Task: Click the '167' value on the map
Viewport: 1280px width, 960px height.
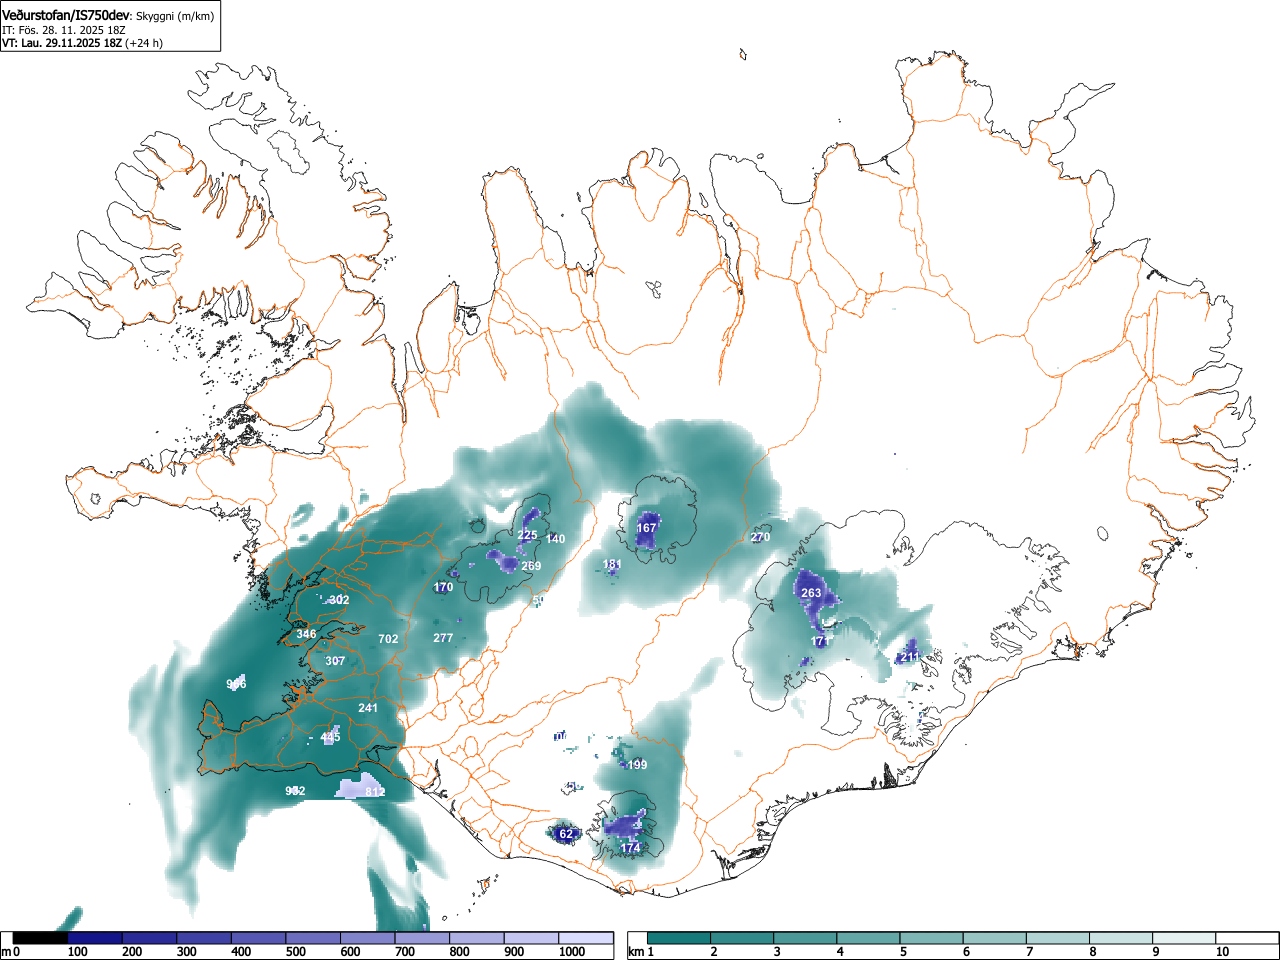Action: (647, 528)
